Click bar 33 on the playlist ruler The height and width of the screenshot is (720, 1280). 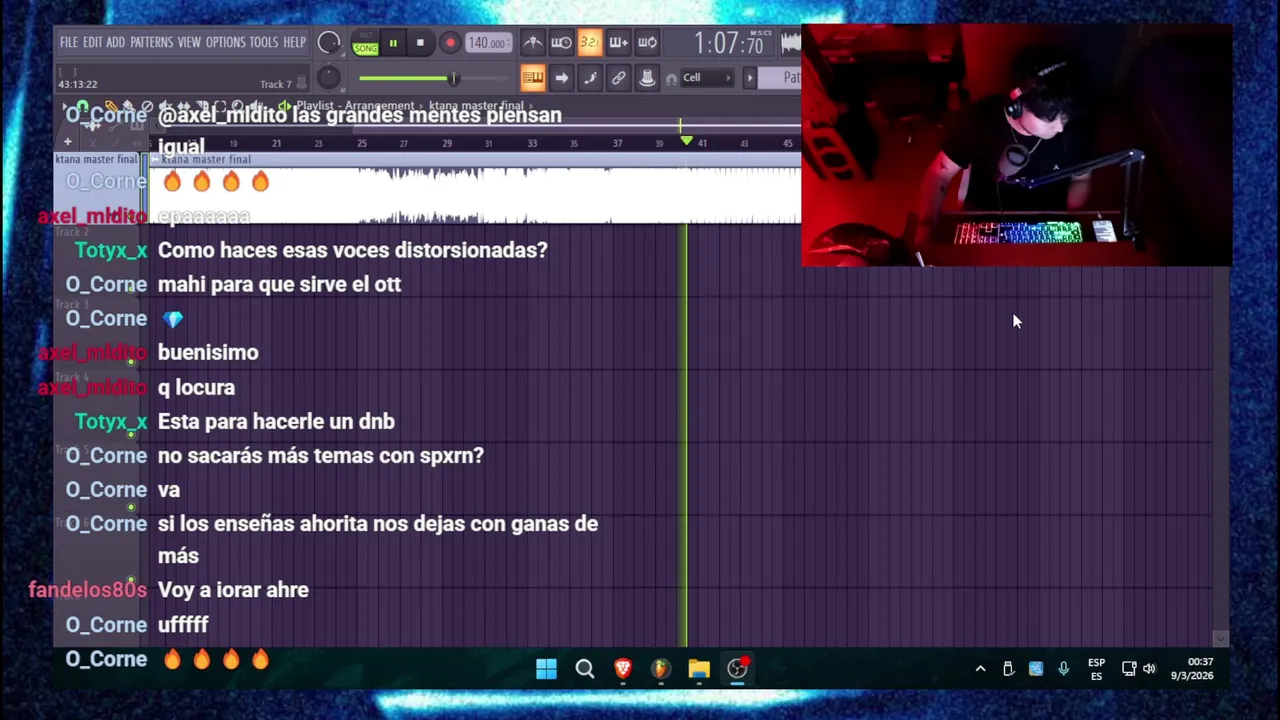click(532, 144)
